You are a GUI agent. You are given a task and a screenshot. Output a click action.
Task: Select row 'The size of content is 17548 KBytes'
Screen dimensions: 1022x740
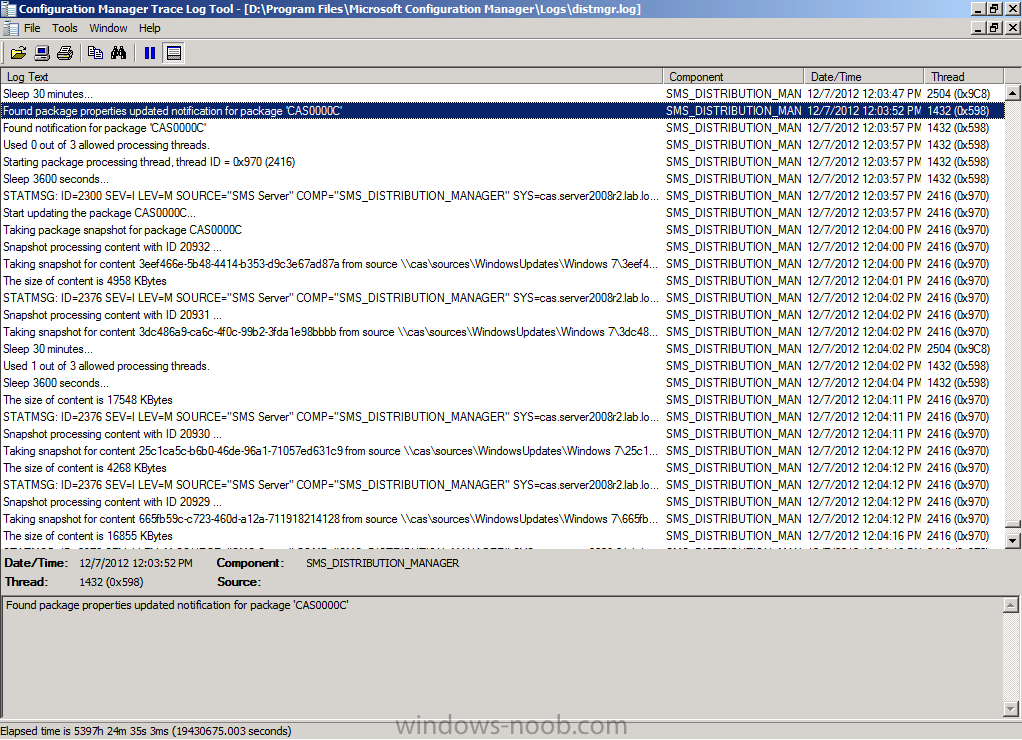[503, 400]
